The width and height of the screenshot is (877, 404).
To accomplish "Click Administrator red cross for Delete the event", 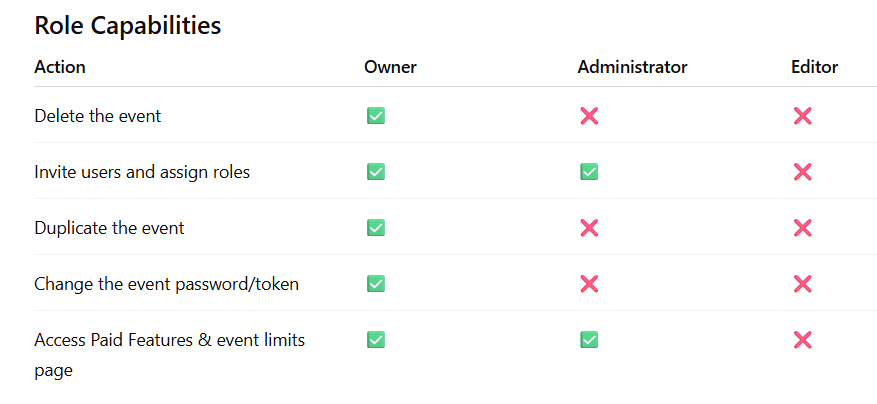I will 589,116.
